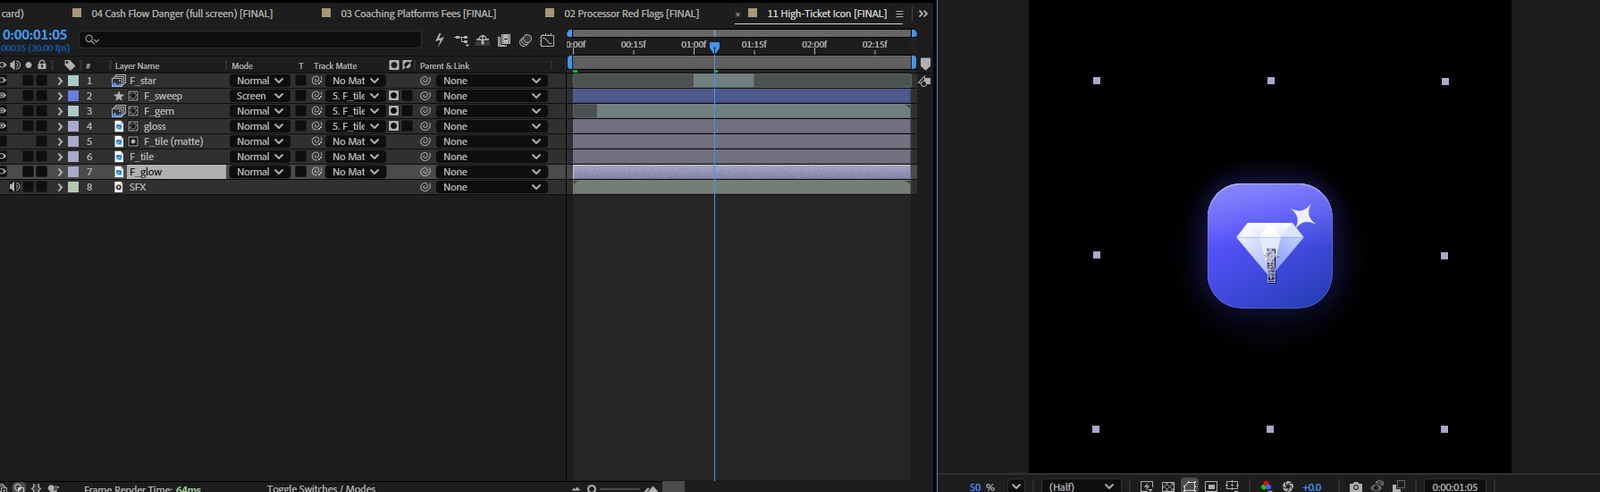Expand the F_star layer properties
Image resolution: width=1600 pixels, height=492 pixels.
pyautogui.click(x=60, y=81)
